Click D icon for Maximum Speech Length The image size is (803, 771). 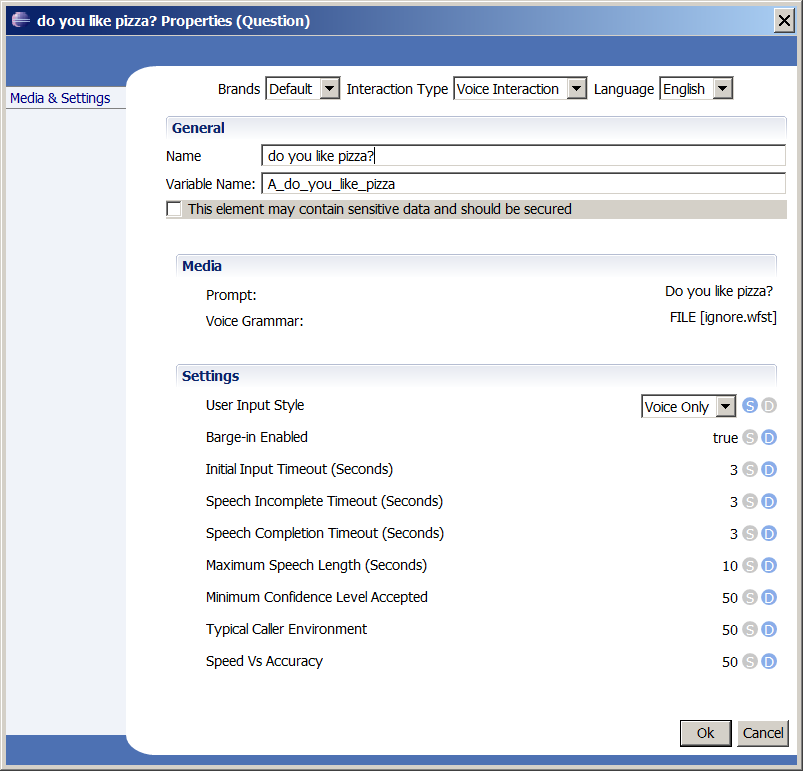point(769,566)
